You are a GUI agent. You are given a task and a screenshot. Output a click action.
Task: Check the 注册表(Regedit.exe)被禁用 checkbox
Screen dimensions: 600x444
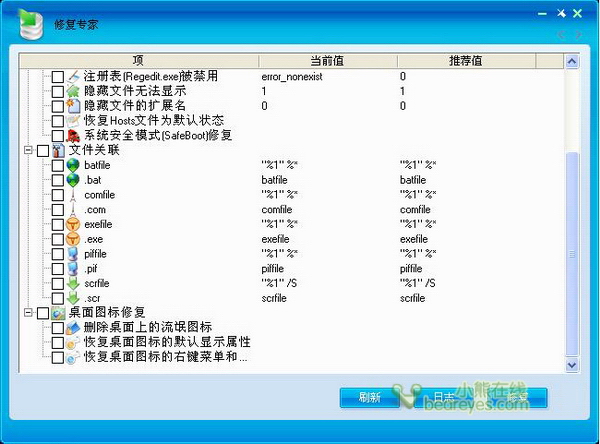point(58,77)
